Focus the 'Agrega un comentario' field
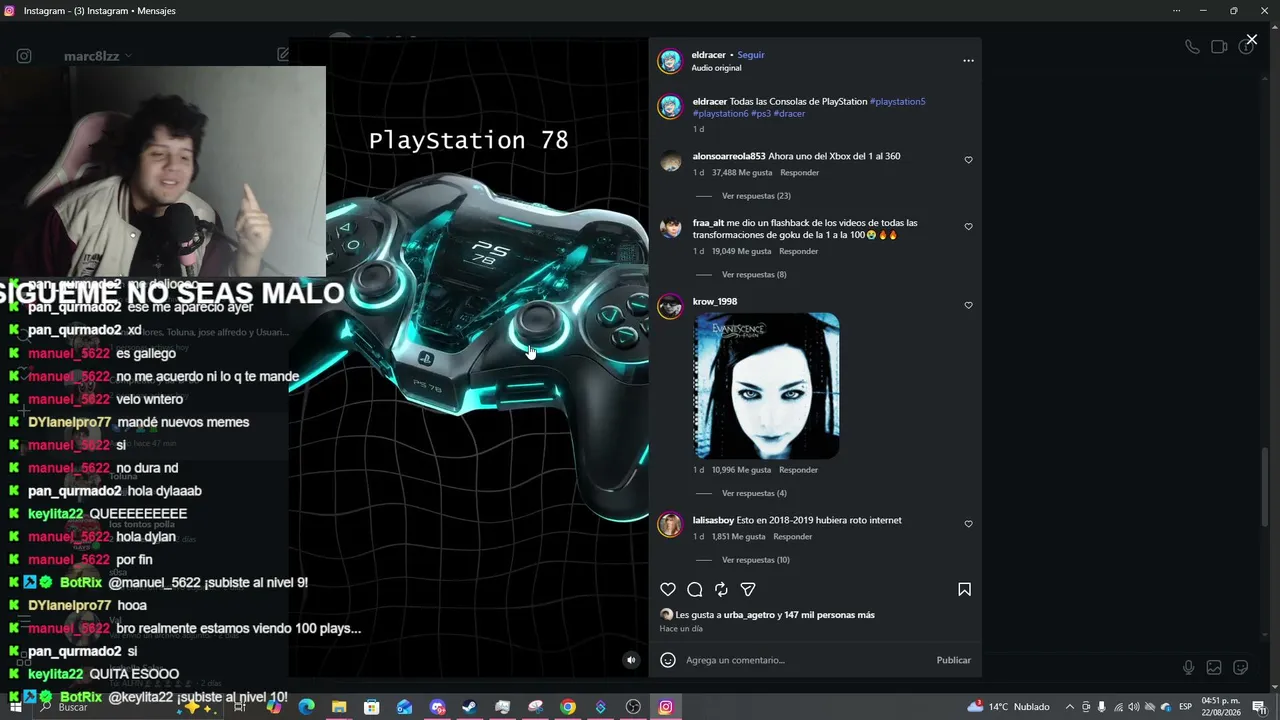This screenshot has height=720, width=1280. click(805, 660)
